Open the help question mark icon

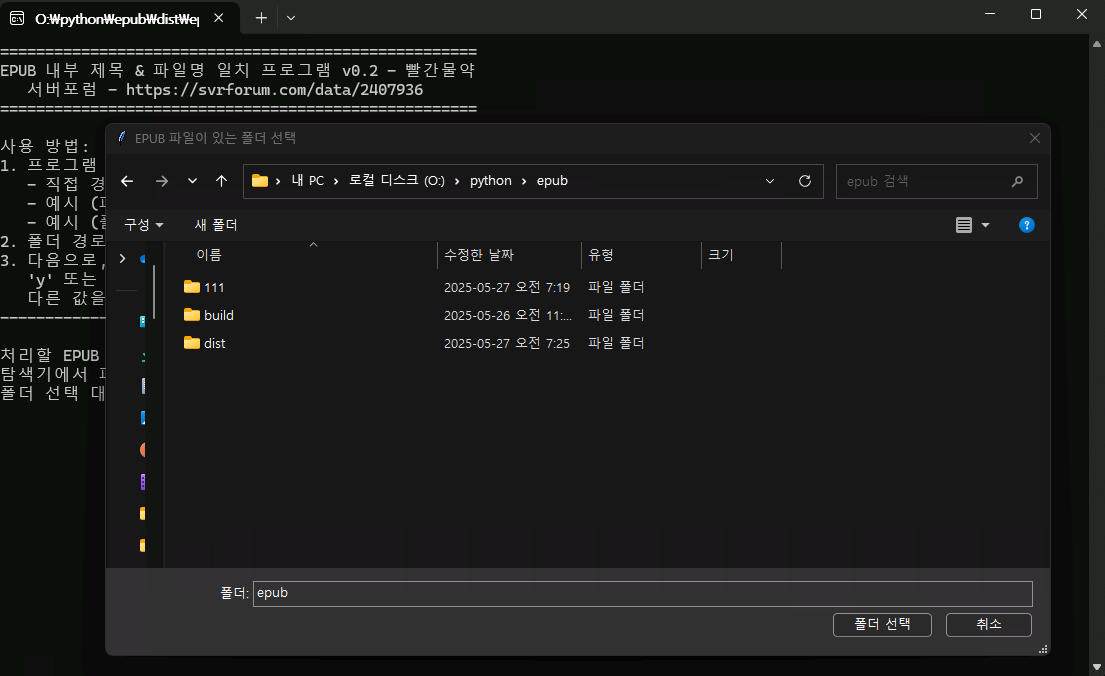pyautogui.click(x=1026, y=225)
